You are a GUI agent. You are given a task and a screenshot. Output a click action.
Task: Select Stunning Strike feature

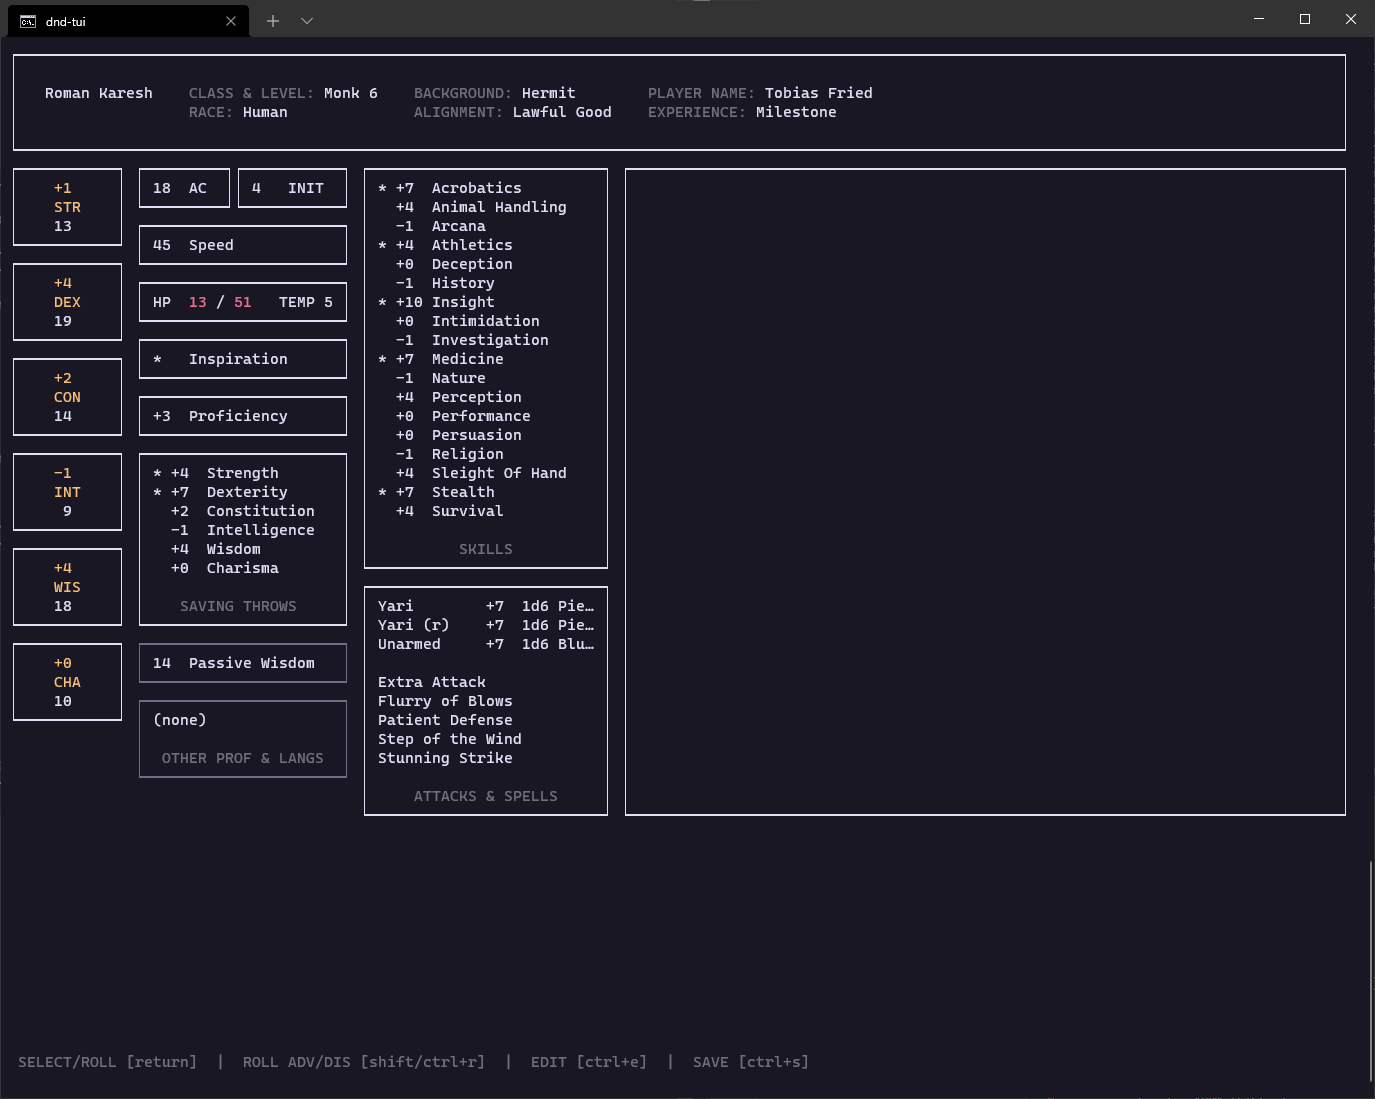(x=445, y=758)
